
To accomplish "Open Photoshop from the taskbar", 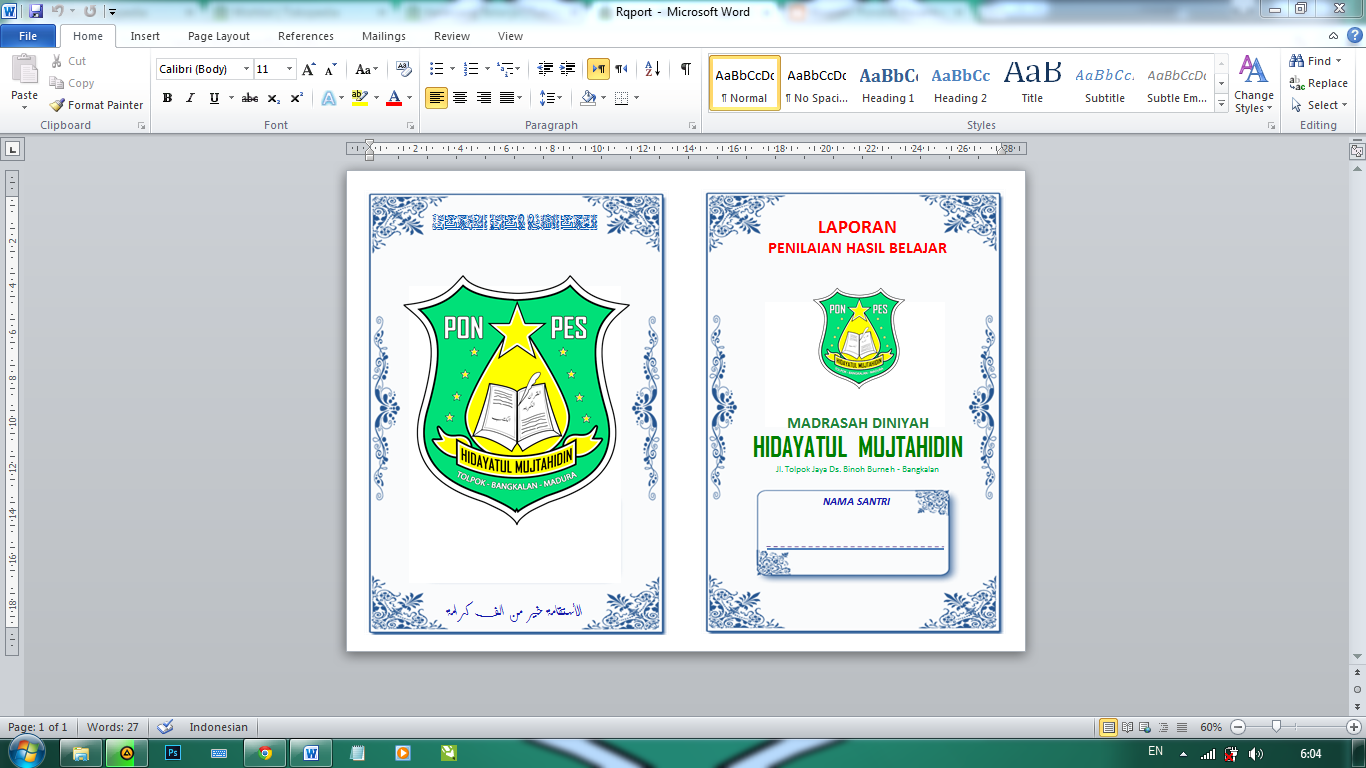I will (x=173, y=753).
